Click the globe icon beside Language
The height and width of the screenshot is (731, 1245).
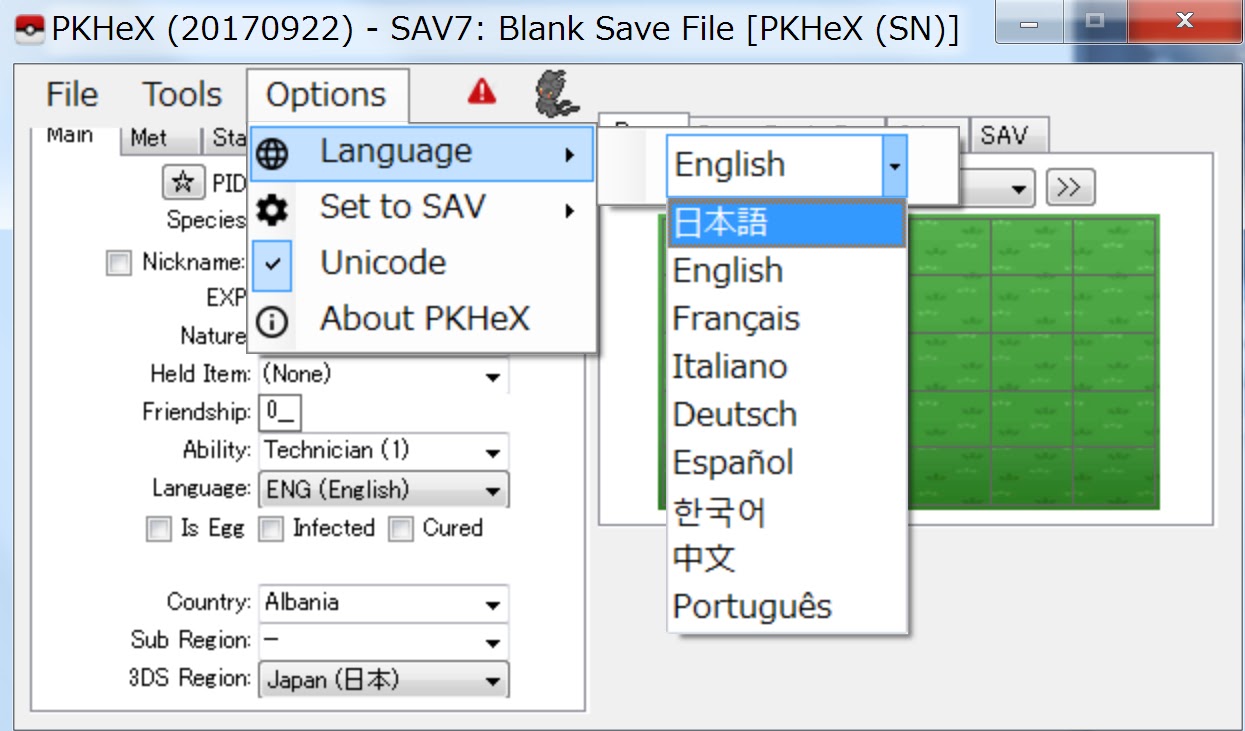point(272,153)
